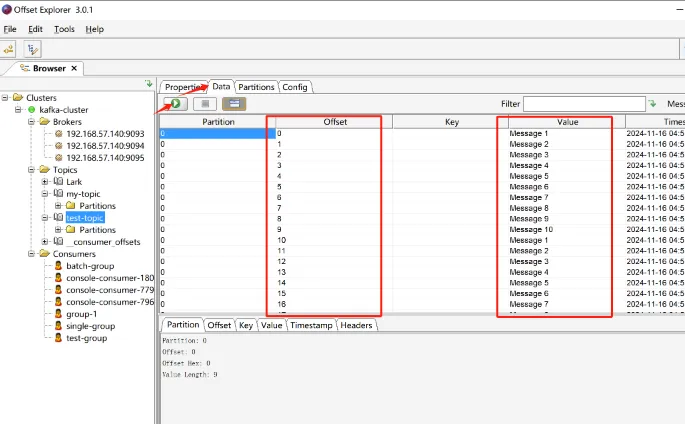Image resolution: width=685 pixels, height=424 pixels.
Task: Collapse the Clusters tree node
Action: click(5, 97)
